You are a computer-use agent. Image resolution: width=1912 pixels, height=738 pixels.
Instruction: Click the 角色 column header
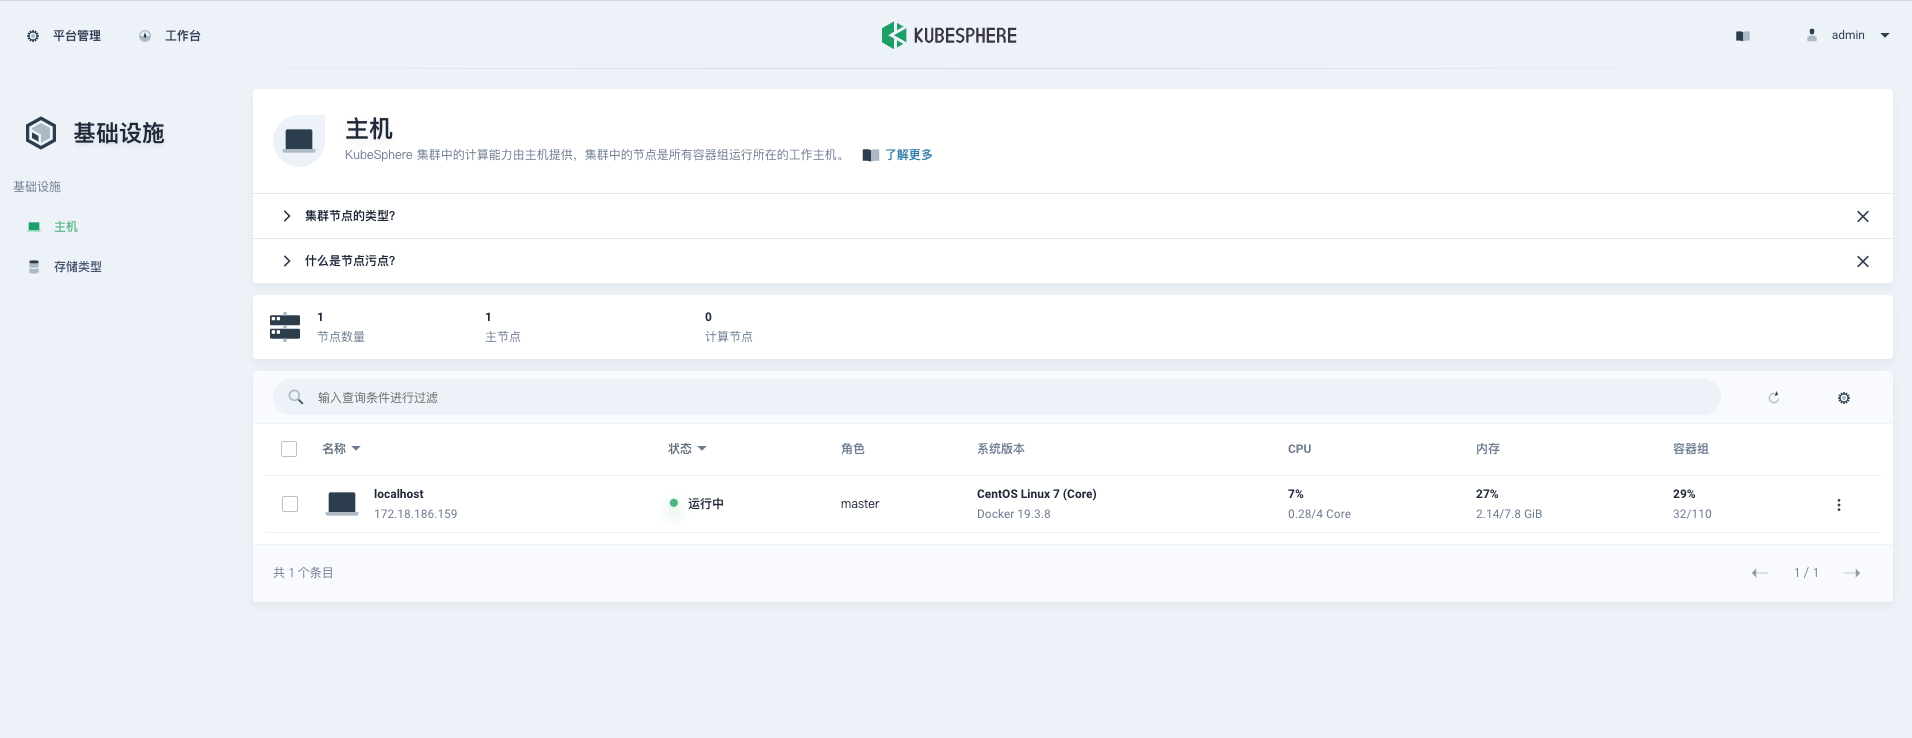(853, 449)
